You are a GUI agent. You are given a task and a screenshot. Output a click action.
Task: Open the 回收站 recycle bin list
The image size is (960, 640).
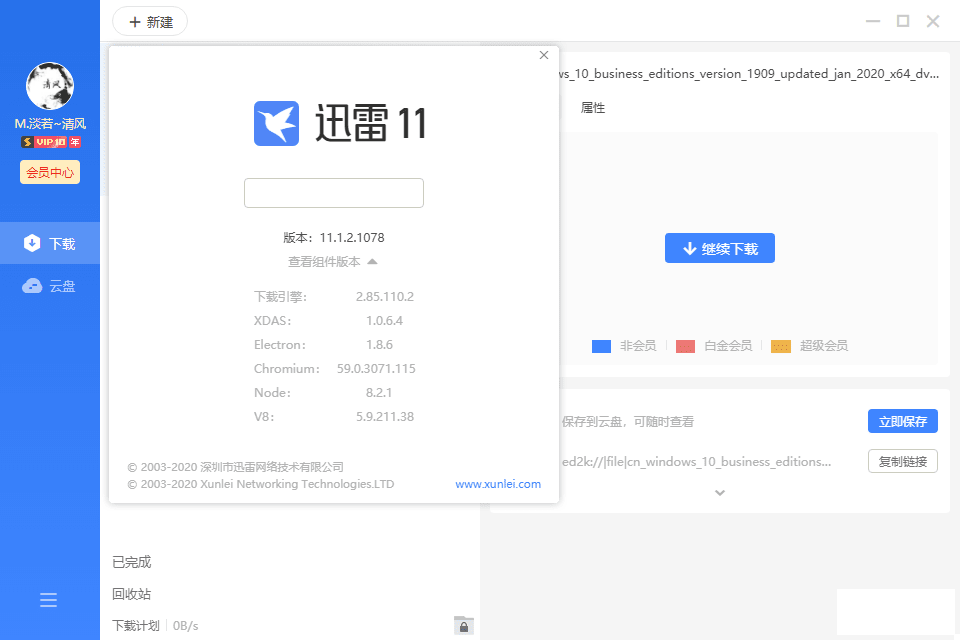pos(132,593)
